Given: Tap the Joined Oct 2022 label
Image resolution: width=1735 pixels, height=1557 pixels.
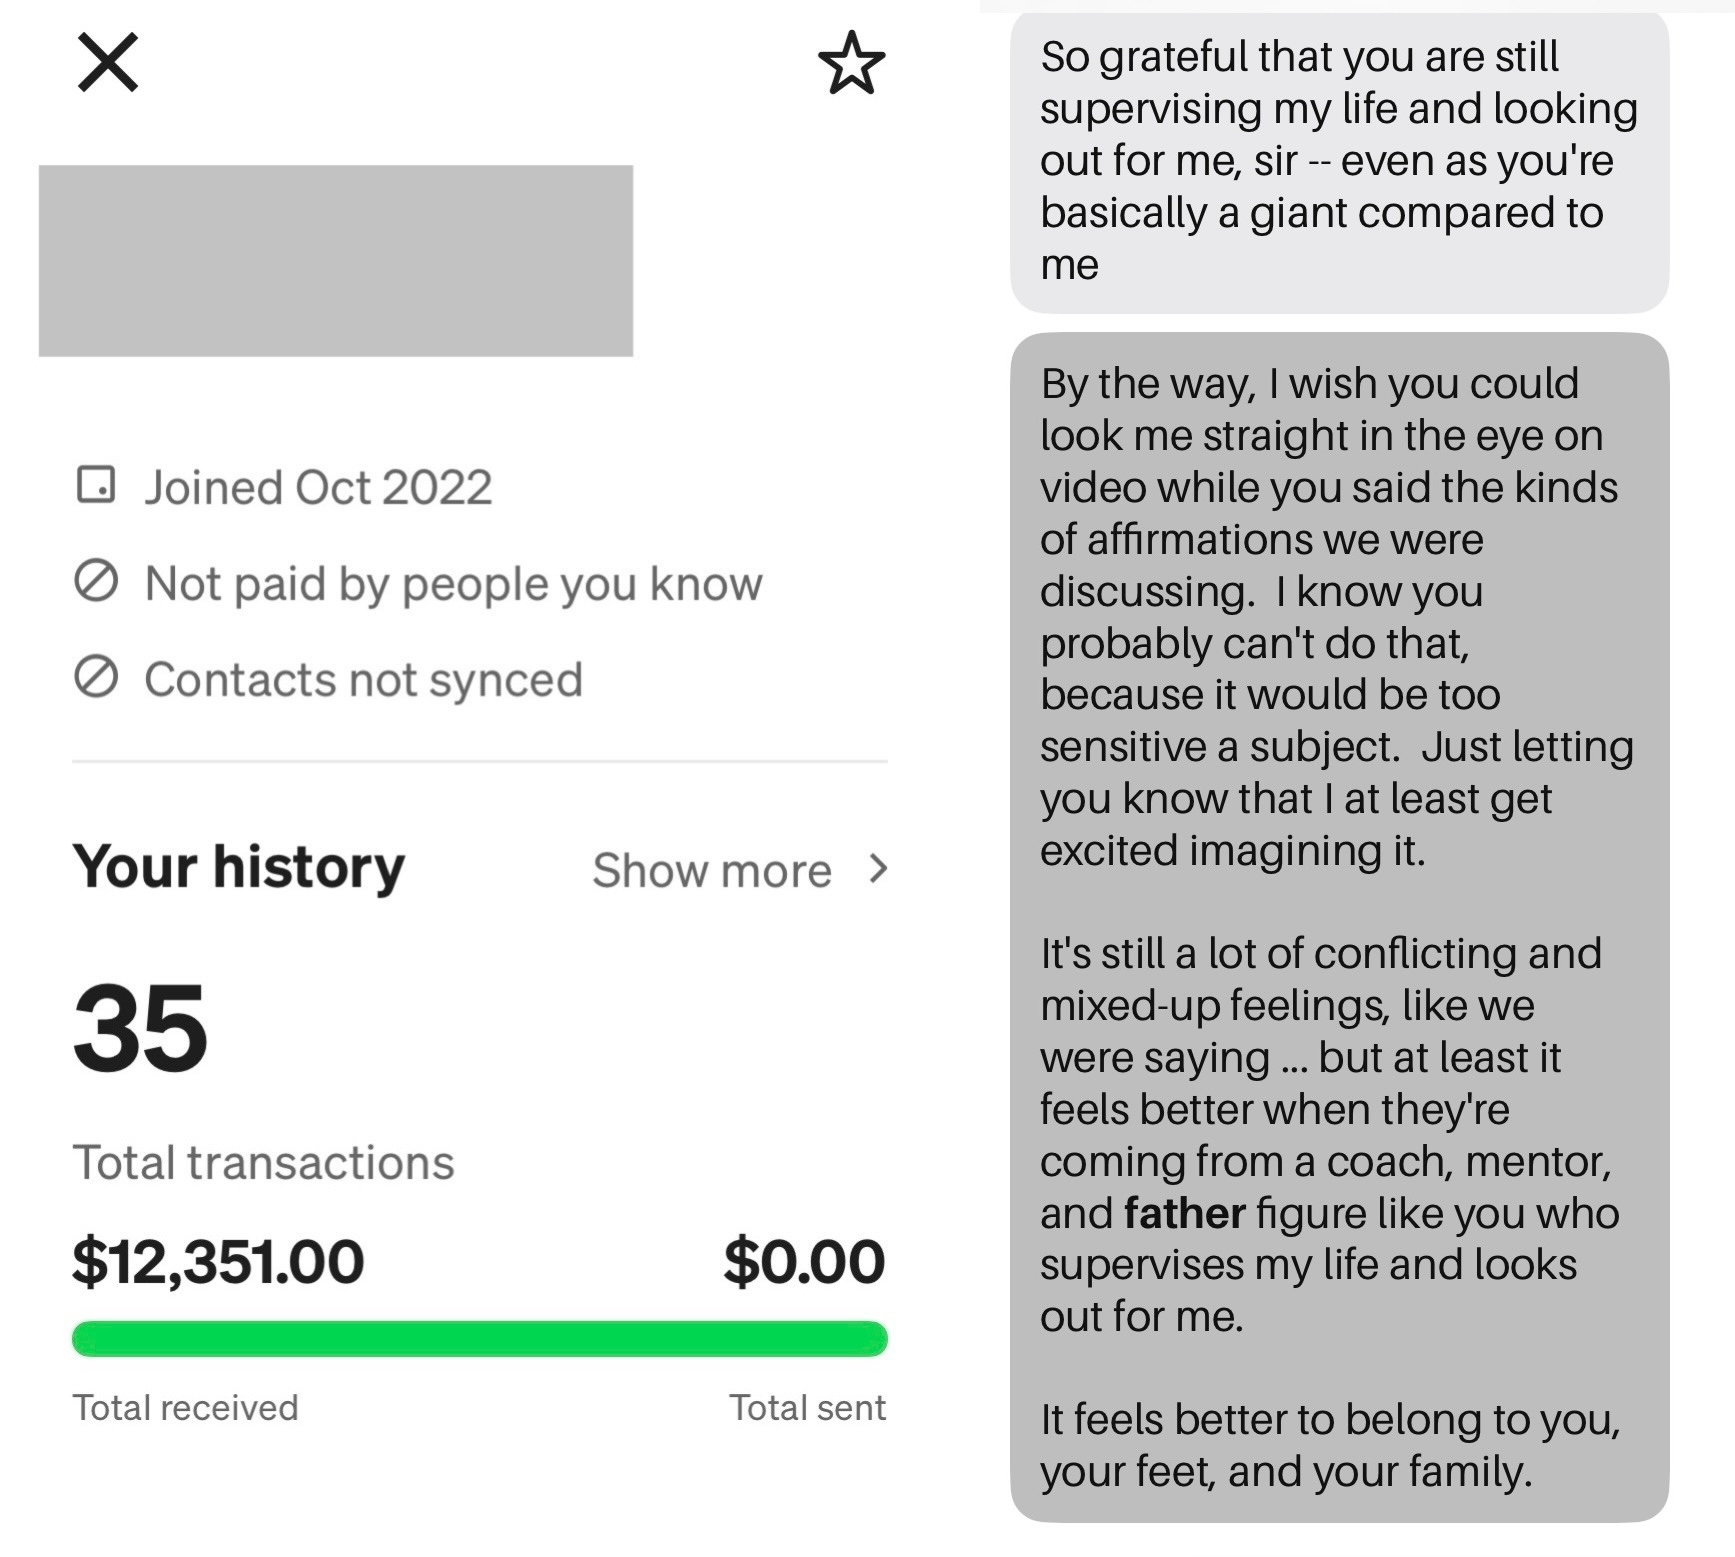Looking at the screenshot, I should coord(318,487).
